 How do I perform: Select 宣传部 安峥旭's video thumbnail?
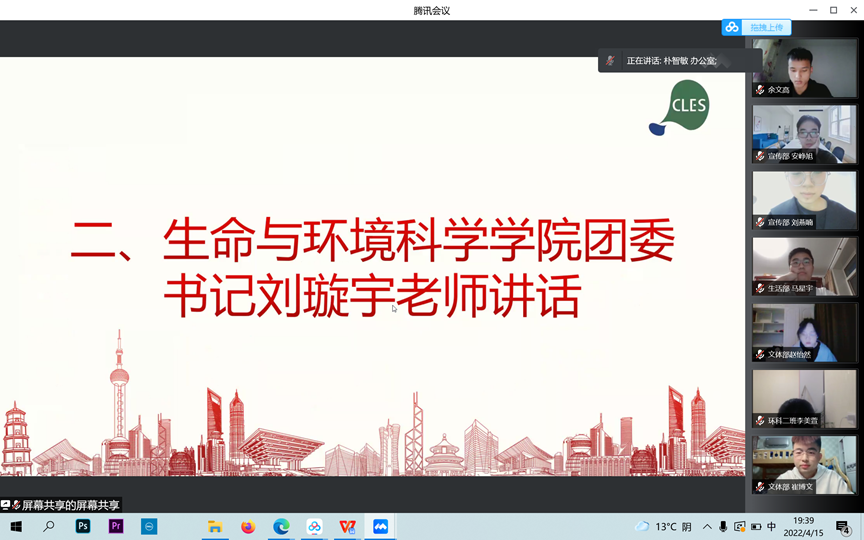[804, 134]
